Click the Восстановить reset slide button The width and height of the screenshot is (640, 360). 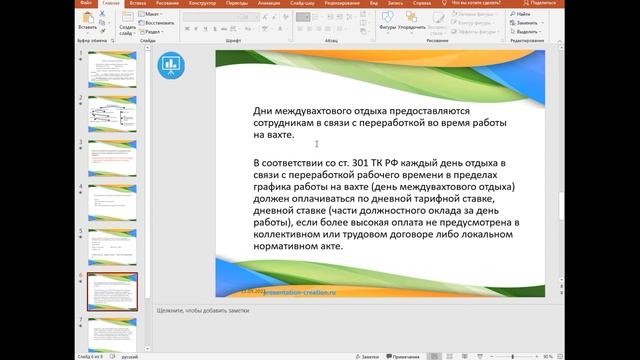156,23
